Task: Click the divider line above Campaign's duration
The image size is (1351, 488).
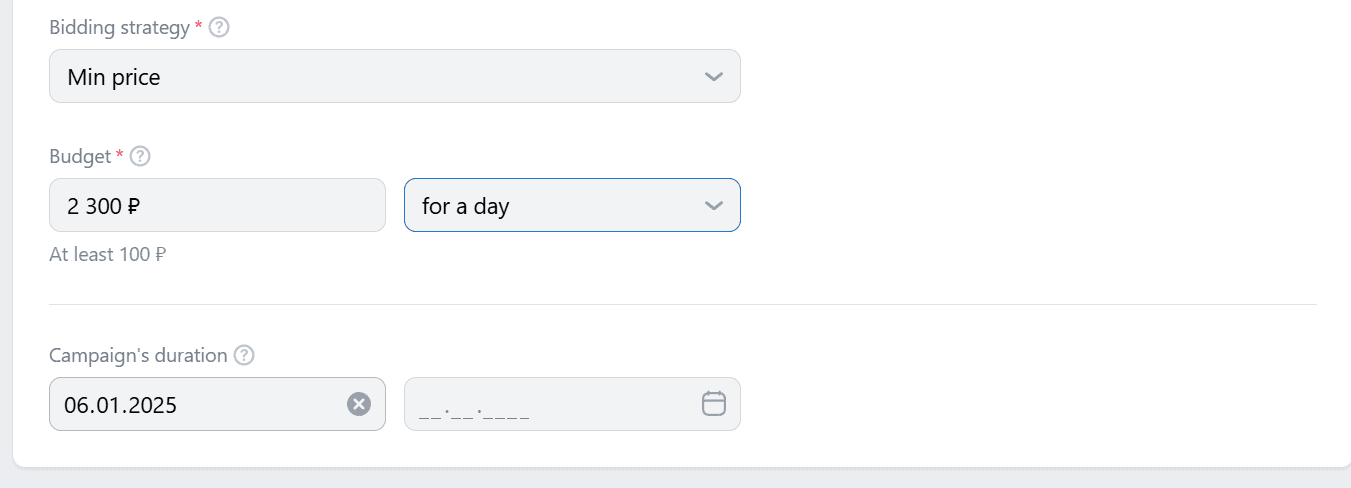Action: click(x=683, y=304)
